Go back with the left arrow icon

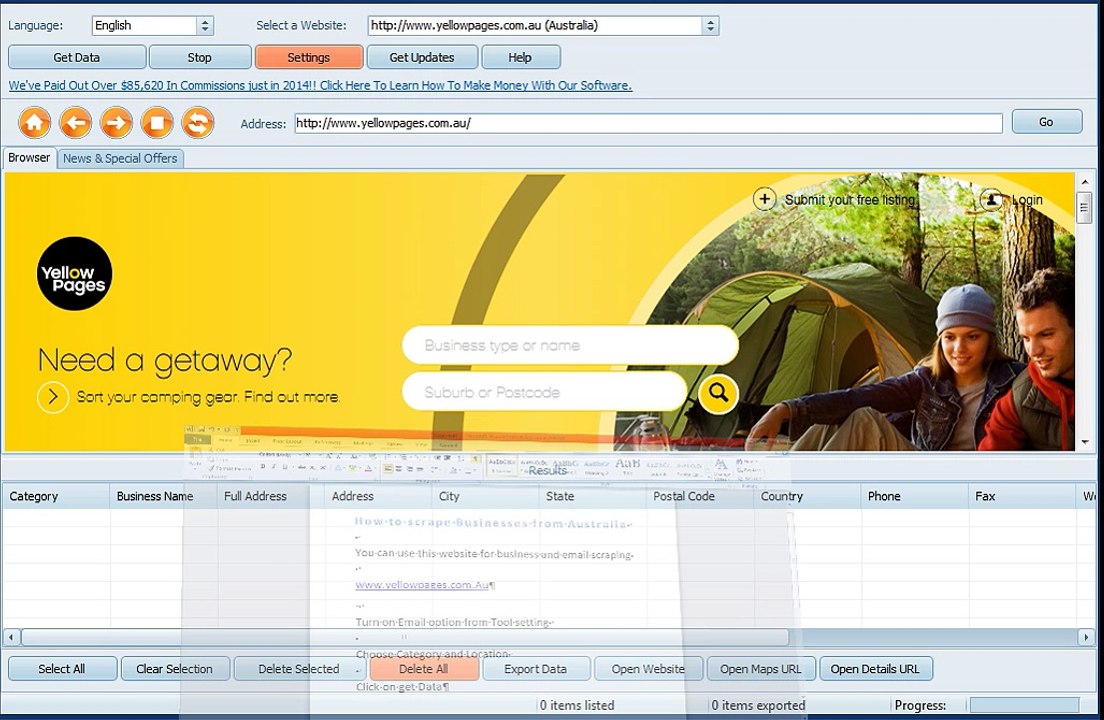[x=75, y=122]
